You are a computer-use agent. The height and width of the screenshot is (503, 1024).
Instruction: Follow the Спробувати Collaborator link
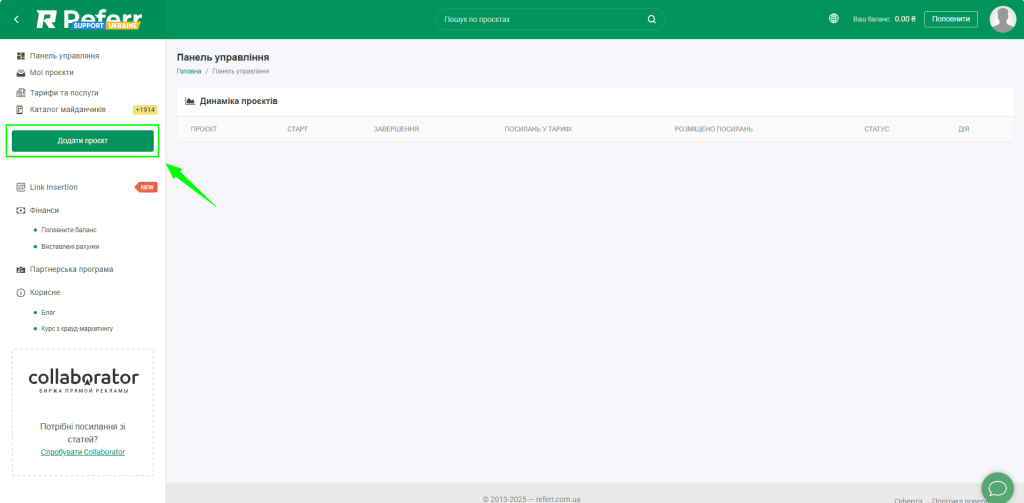click(x=83, y=452)
